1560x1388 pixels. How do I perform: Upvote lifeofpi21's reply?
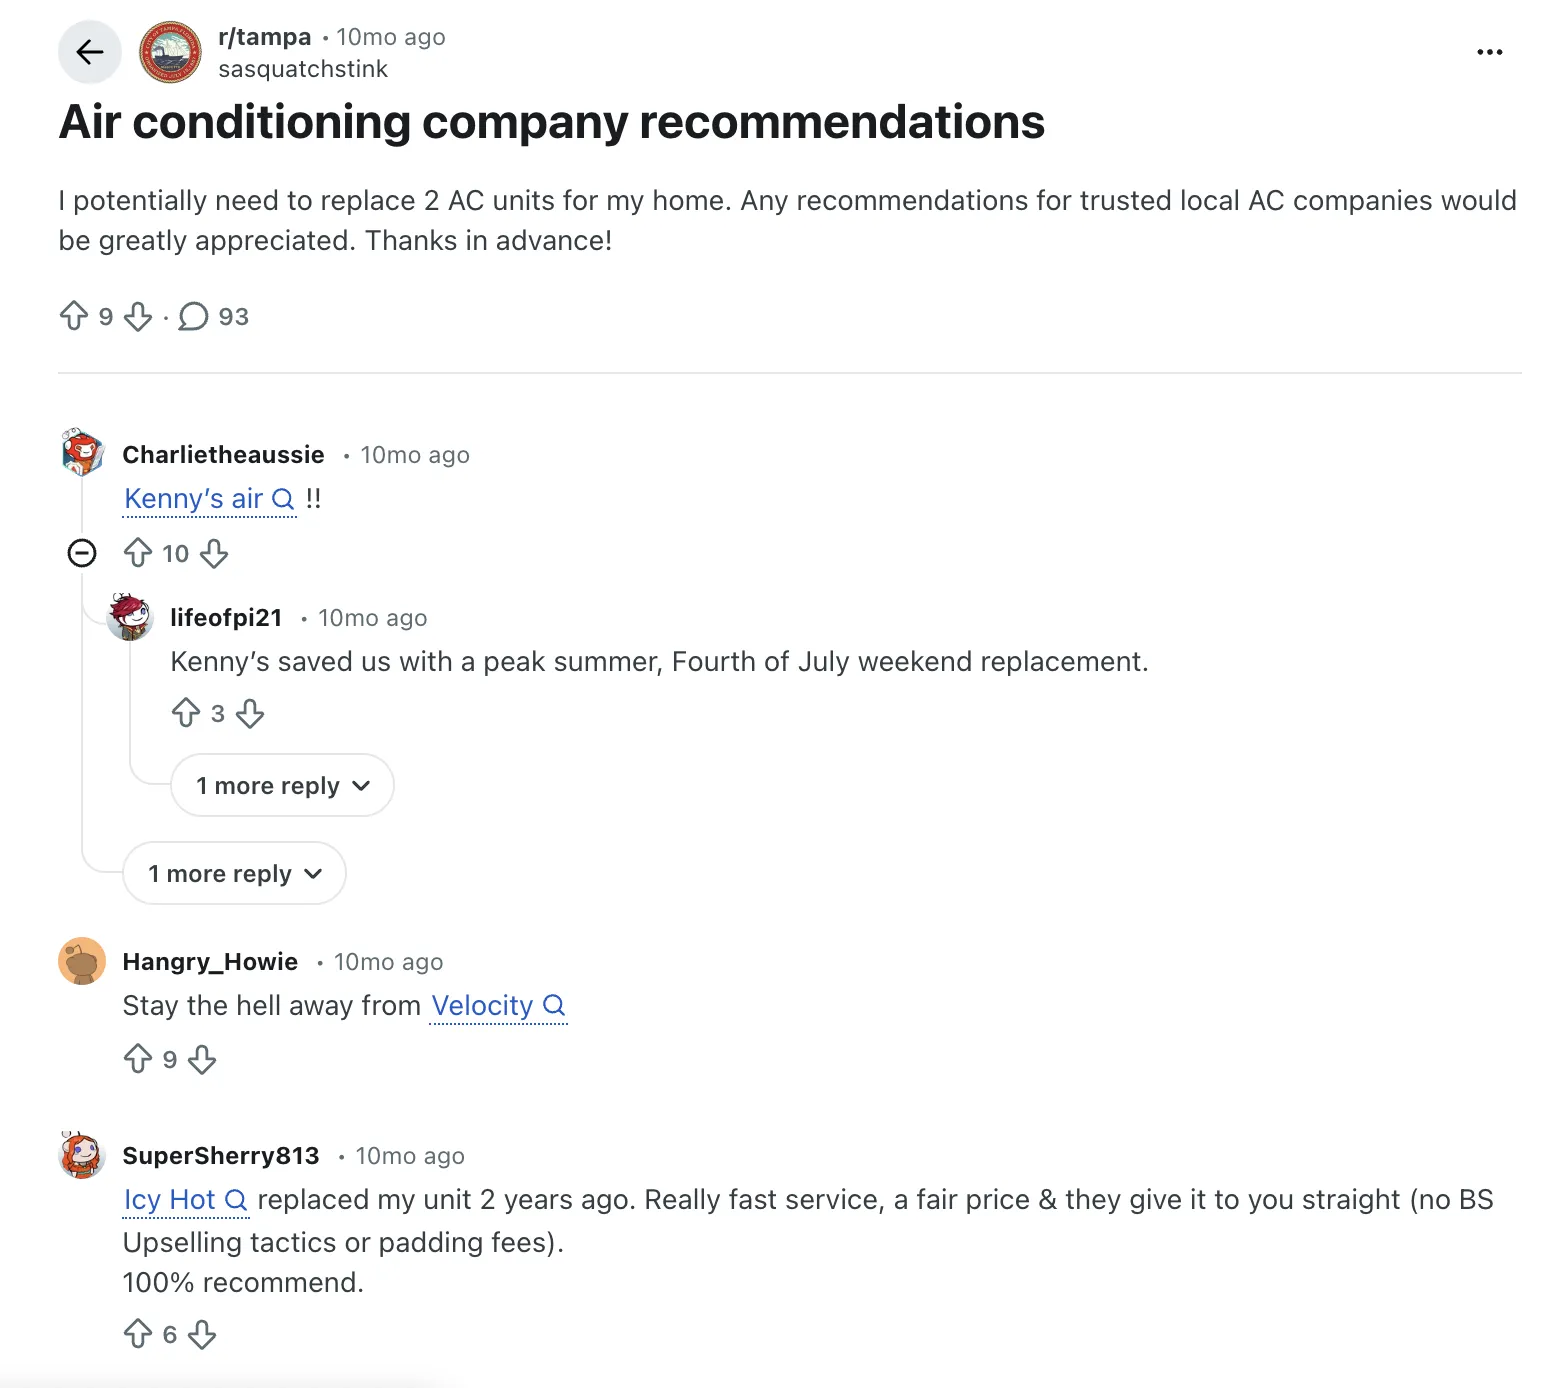point(186,713)
